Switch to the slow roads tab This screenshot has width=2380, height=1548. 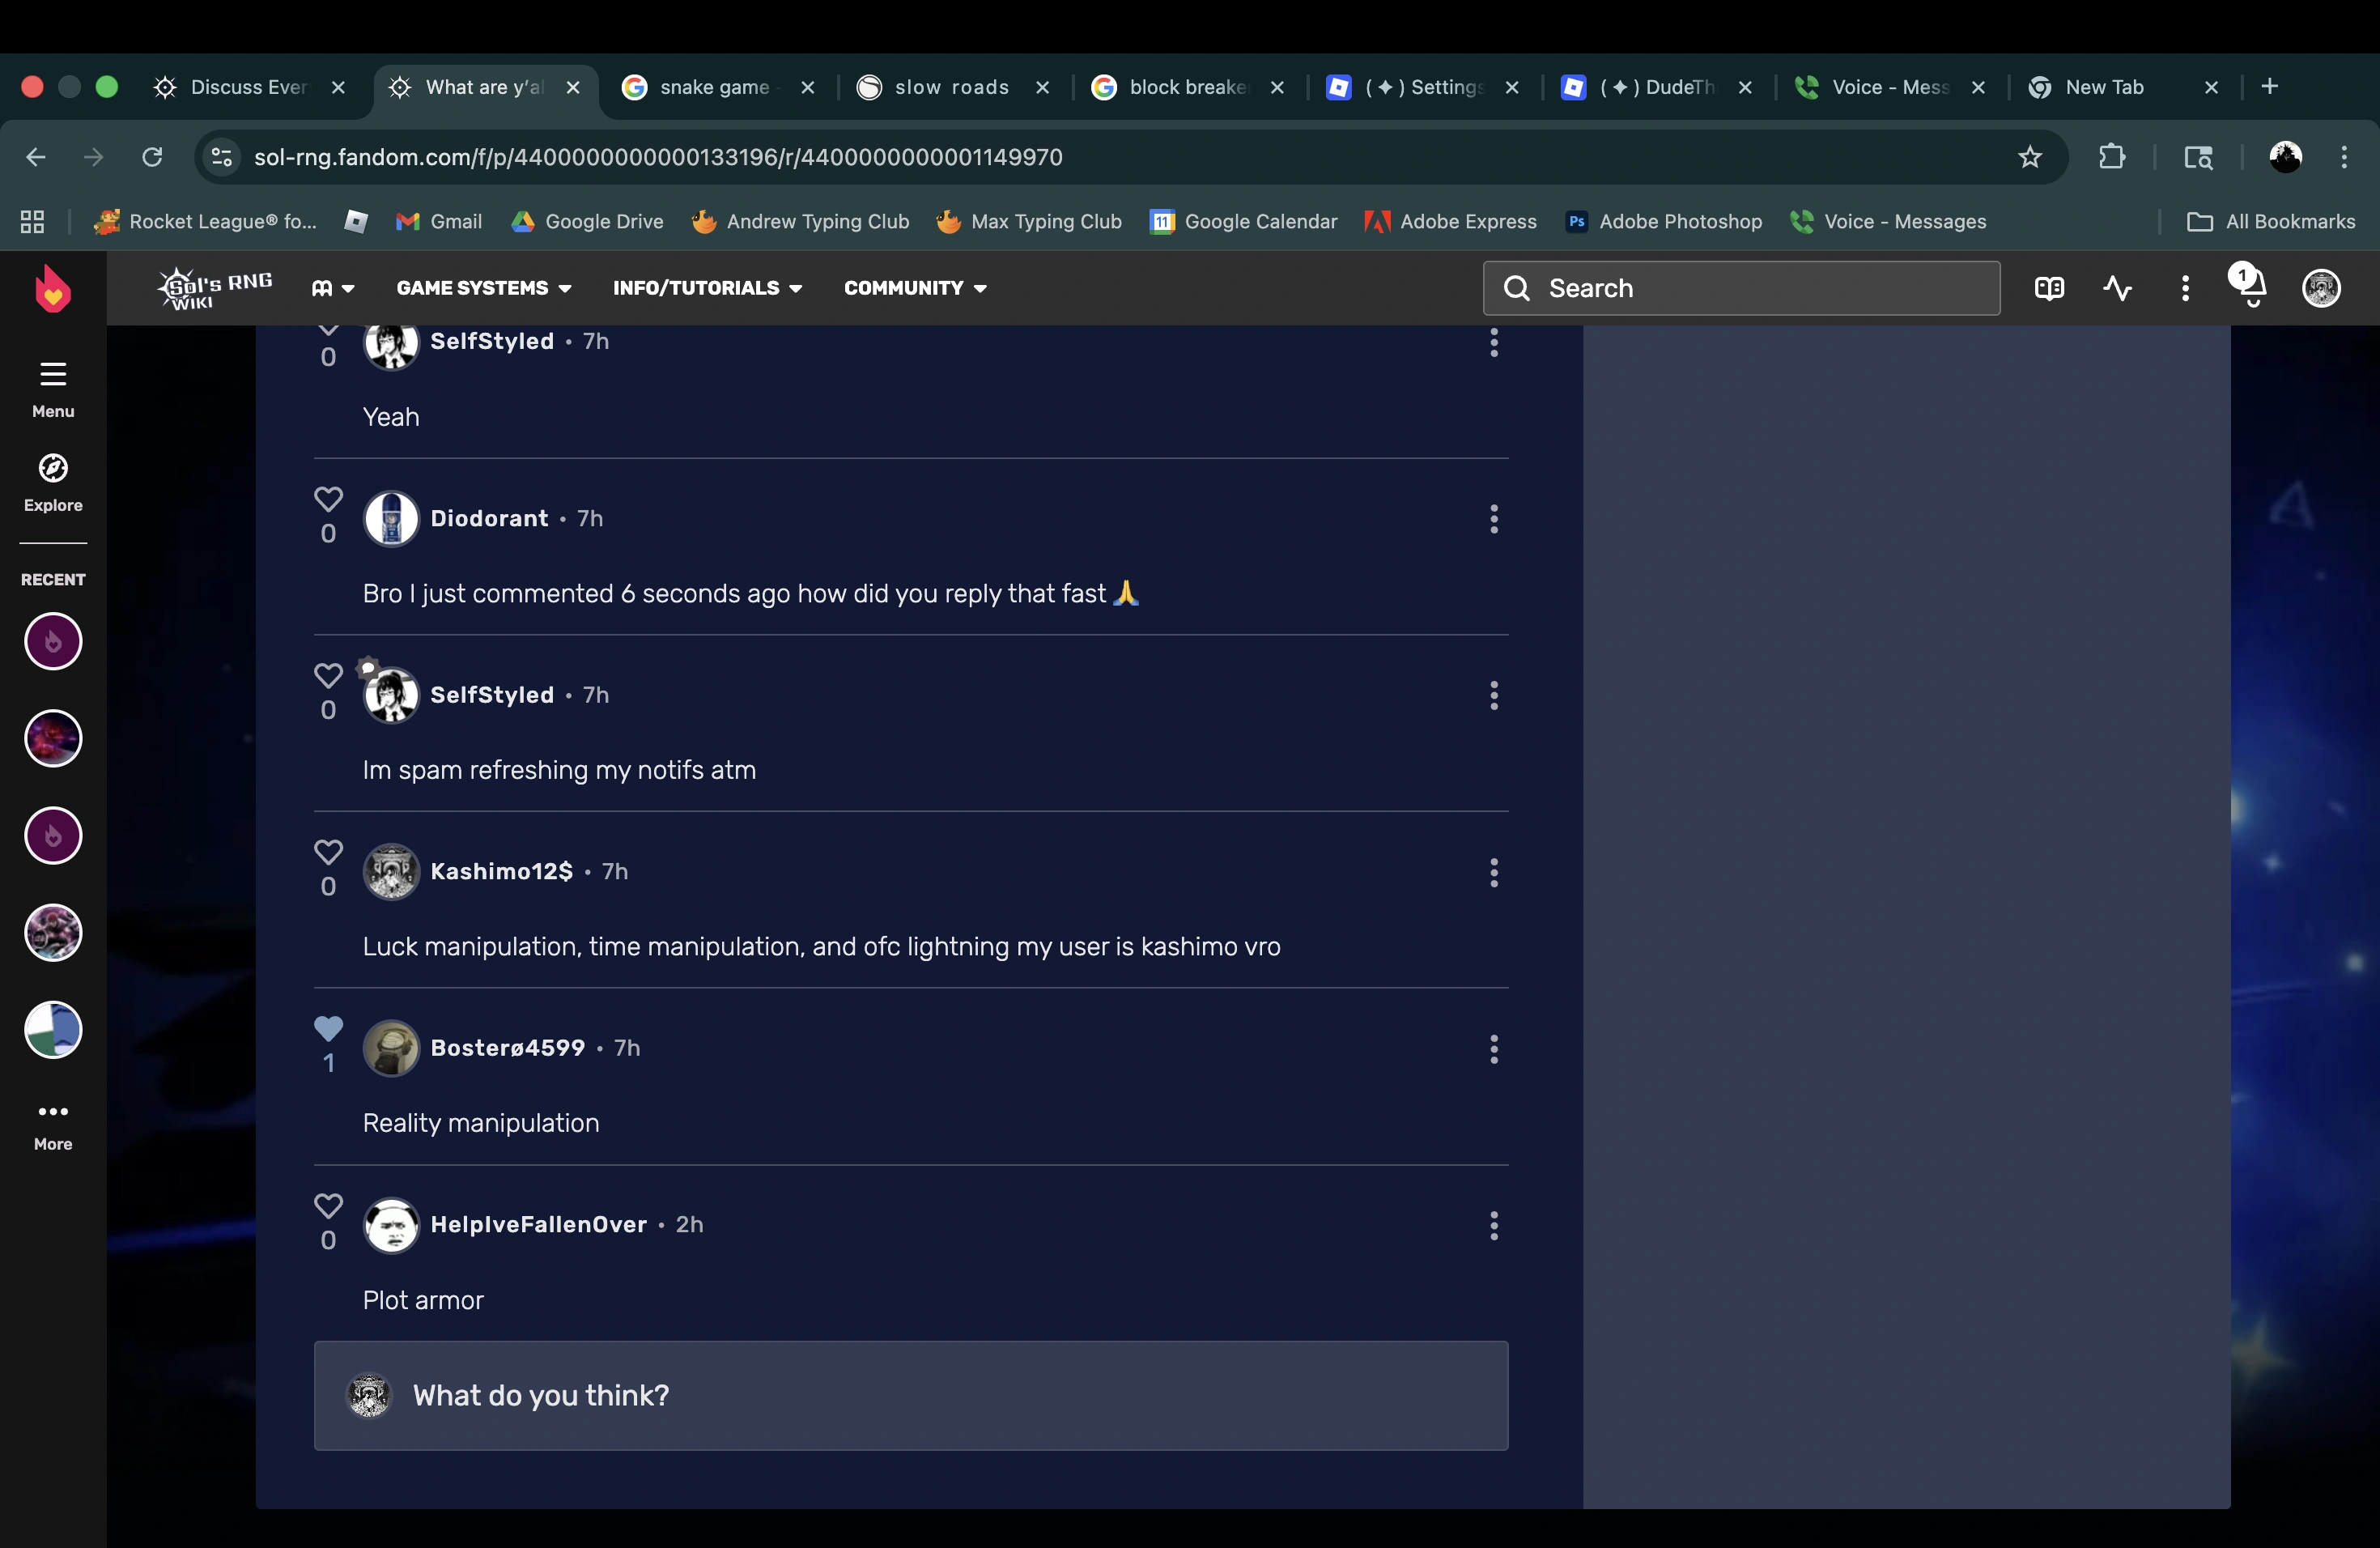click(x=951, y=87)
